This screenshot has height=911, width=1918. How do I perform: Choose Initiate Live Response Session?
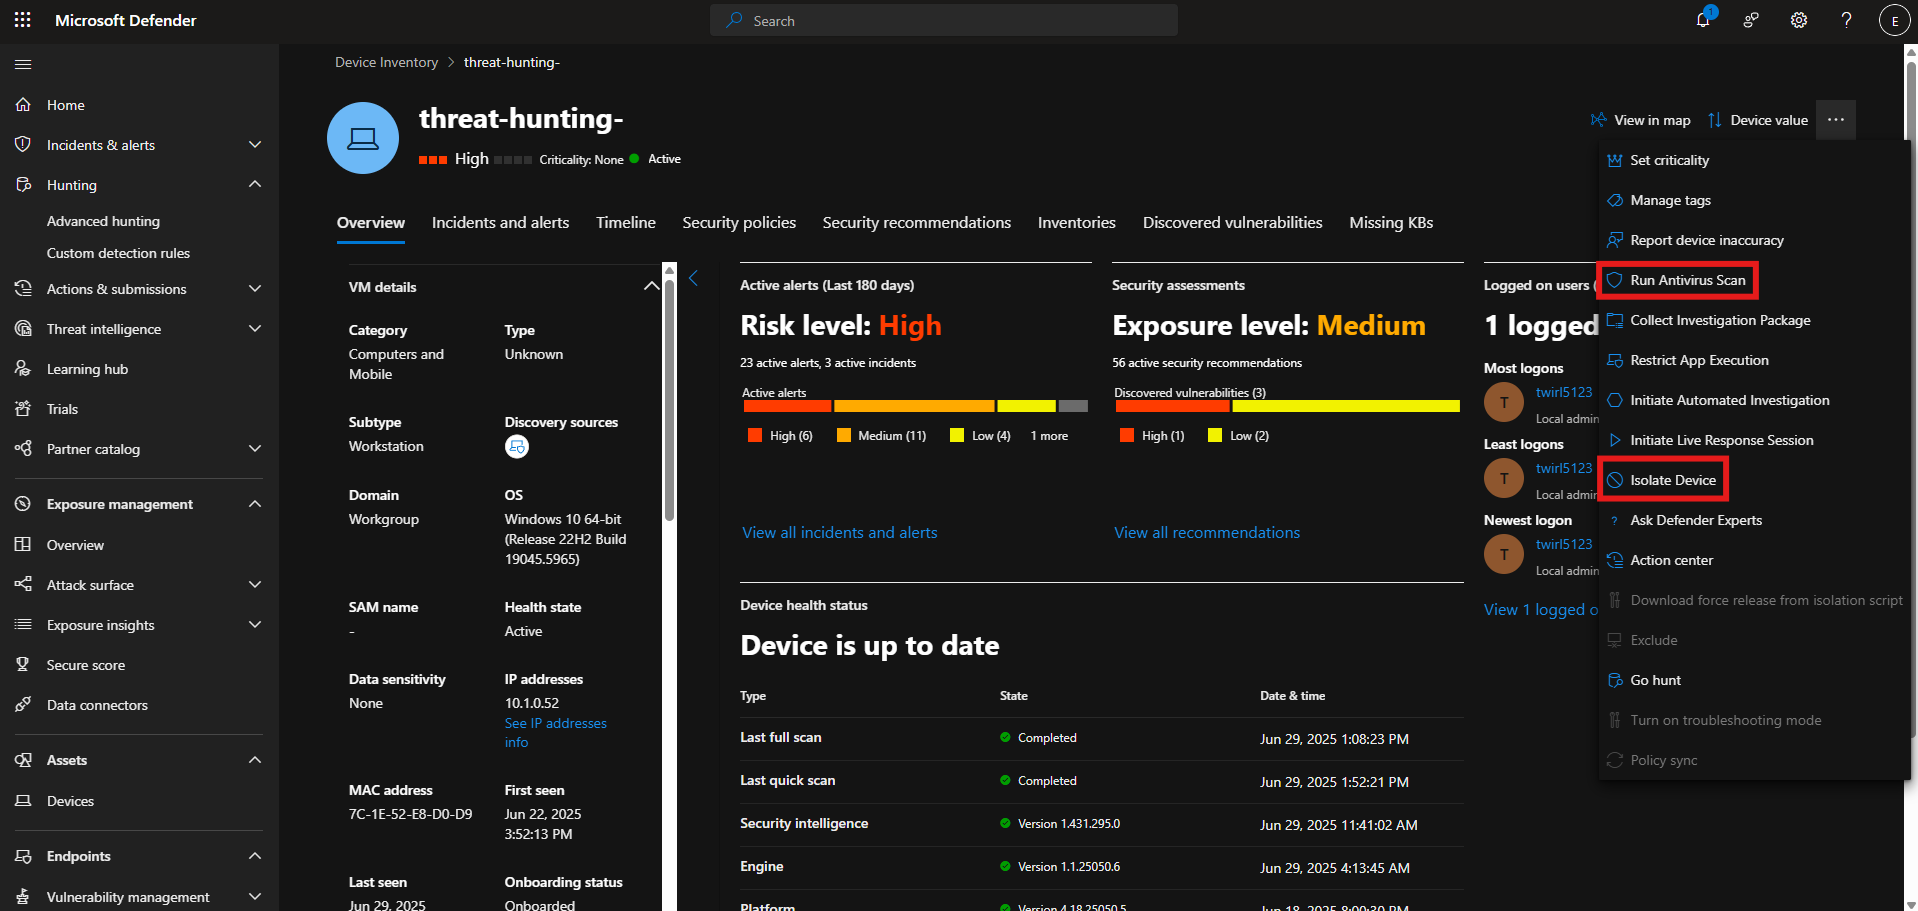1722,440
